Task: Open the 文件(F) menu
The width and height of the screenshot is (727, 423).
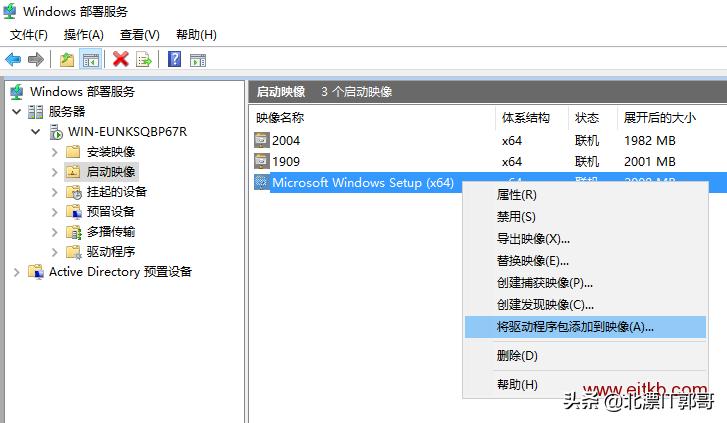Action: (x=29, y=35)
